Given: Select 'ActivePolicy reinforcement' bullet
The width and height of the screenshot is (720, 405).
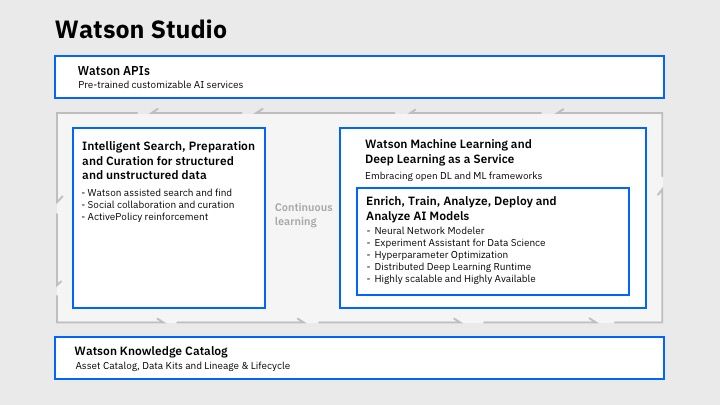Looking at the screenshot, I should [x=145, y=216].
